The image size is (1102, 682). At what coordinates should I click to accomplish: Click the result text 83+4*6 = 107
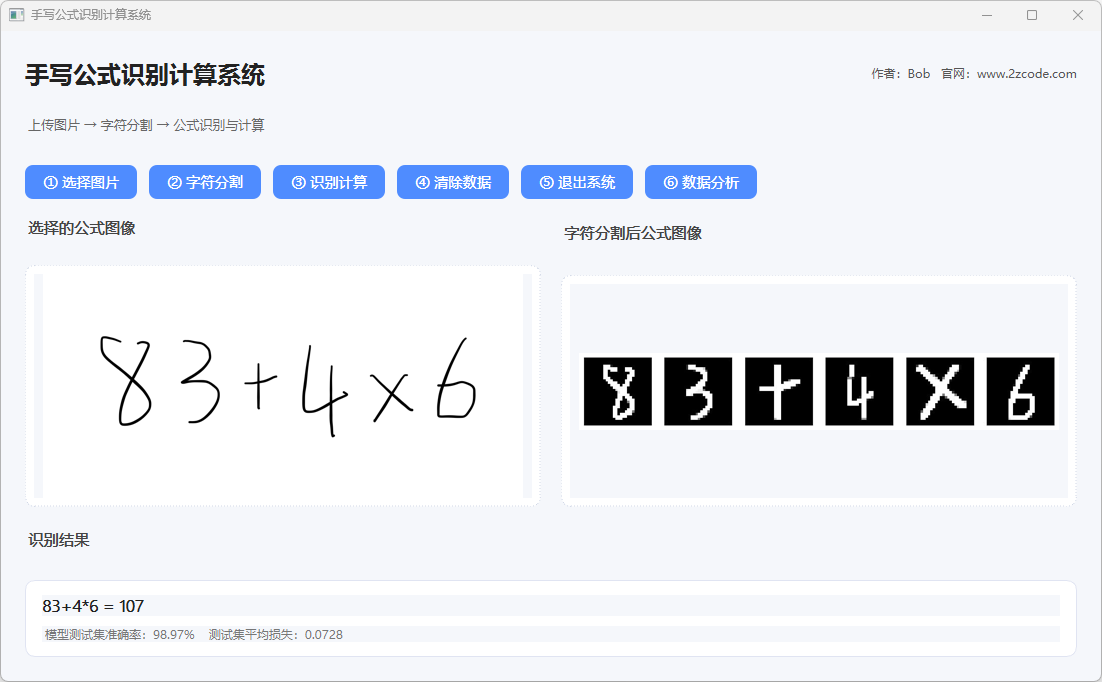[x=94, y=606]
